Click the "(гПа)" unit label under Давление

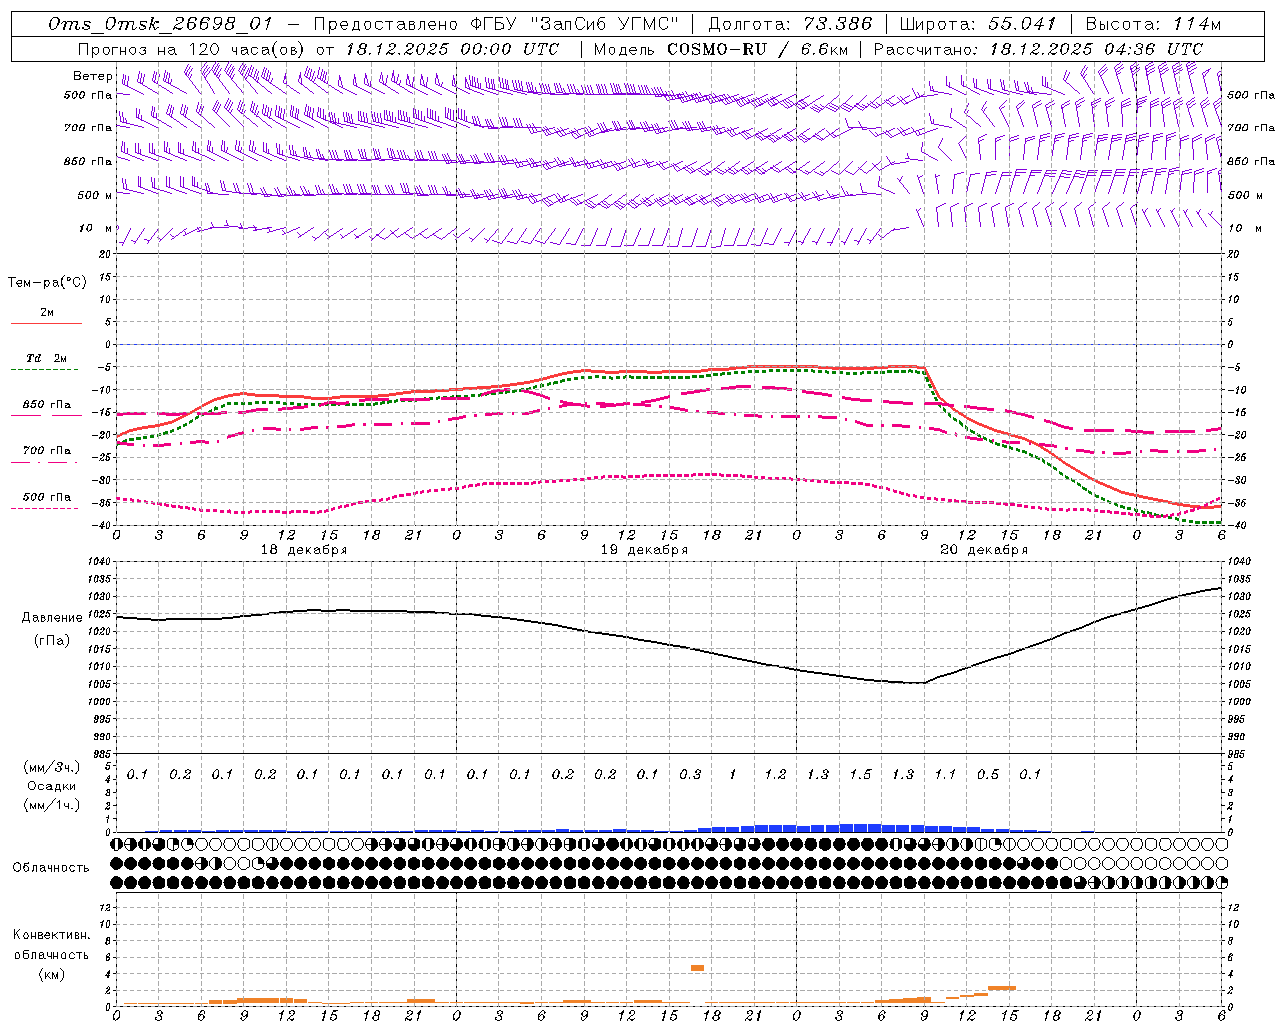point(52,640)
